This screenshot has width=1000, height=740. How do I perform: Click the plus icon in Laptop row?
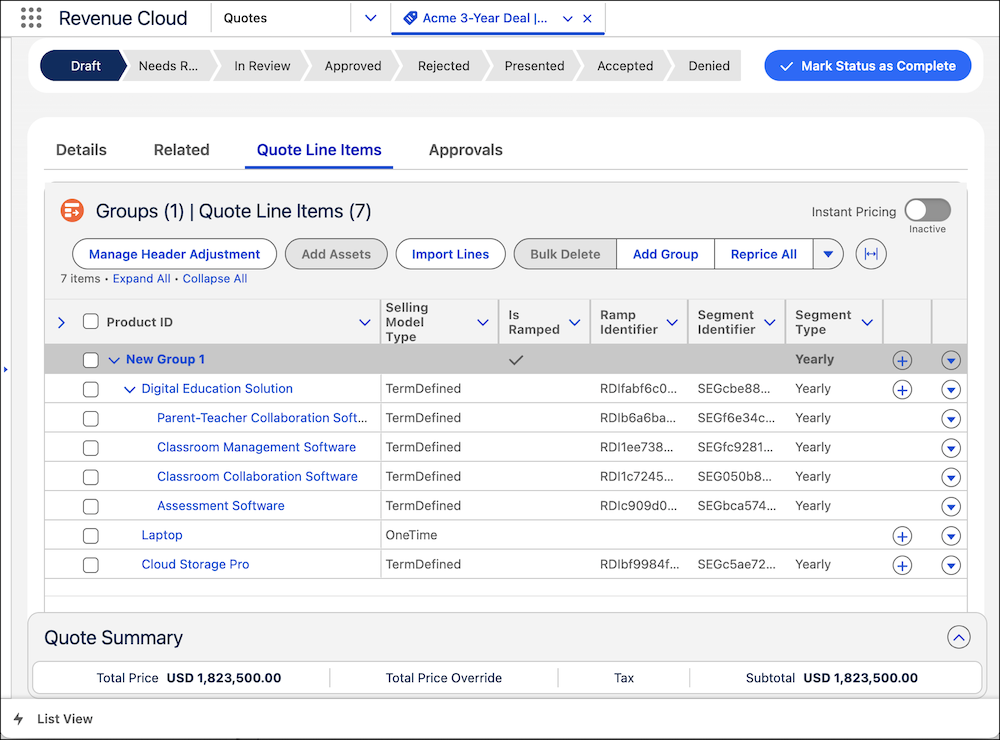pos(902,536)
